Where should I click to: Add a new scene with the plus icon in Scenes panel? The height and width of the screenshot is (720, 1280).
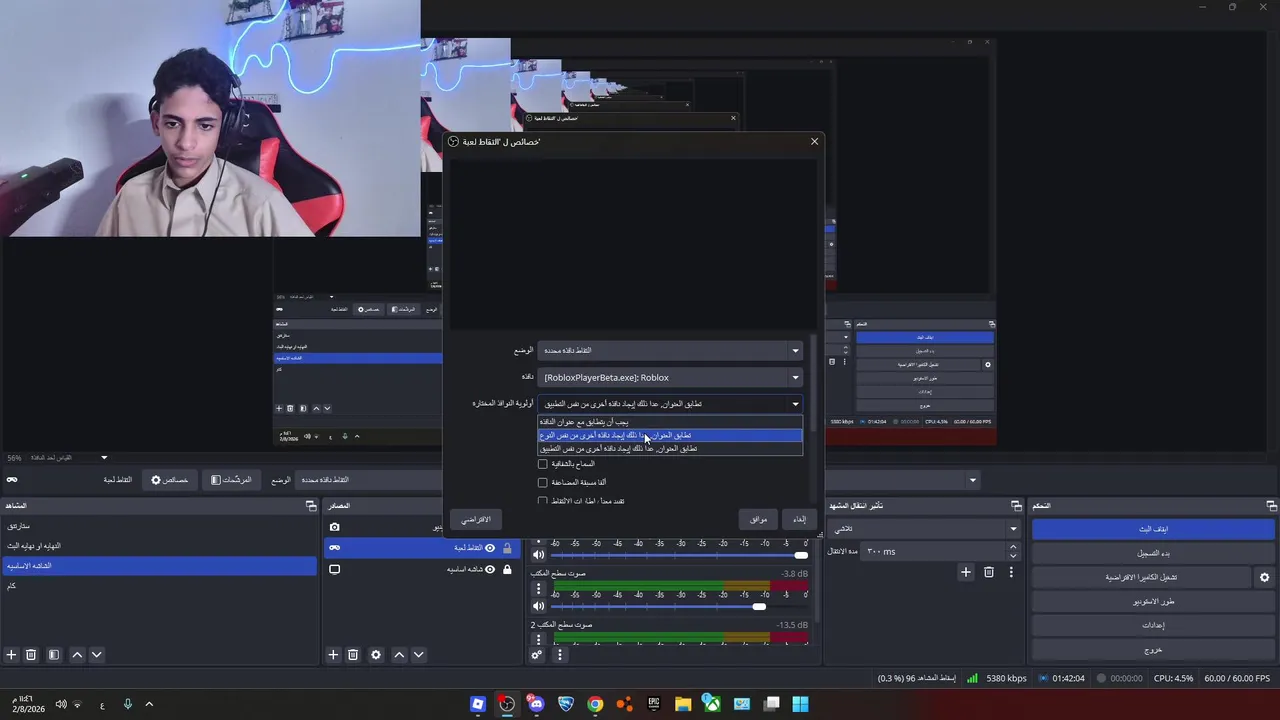tap(11, 655)
